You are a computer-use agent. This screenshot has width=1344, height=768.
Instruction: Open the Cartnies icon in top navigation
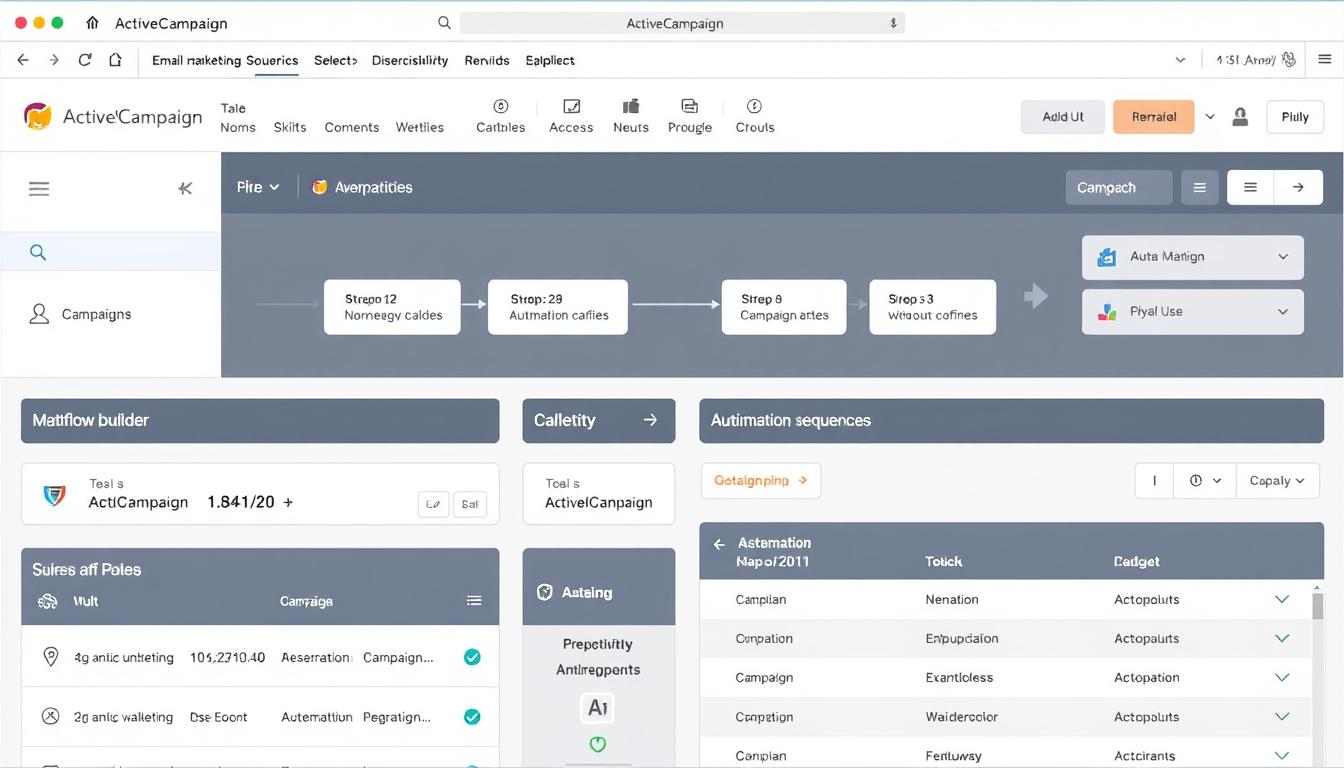pyautogui.click(x=499, y=104)
